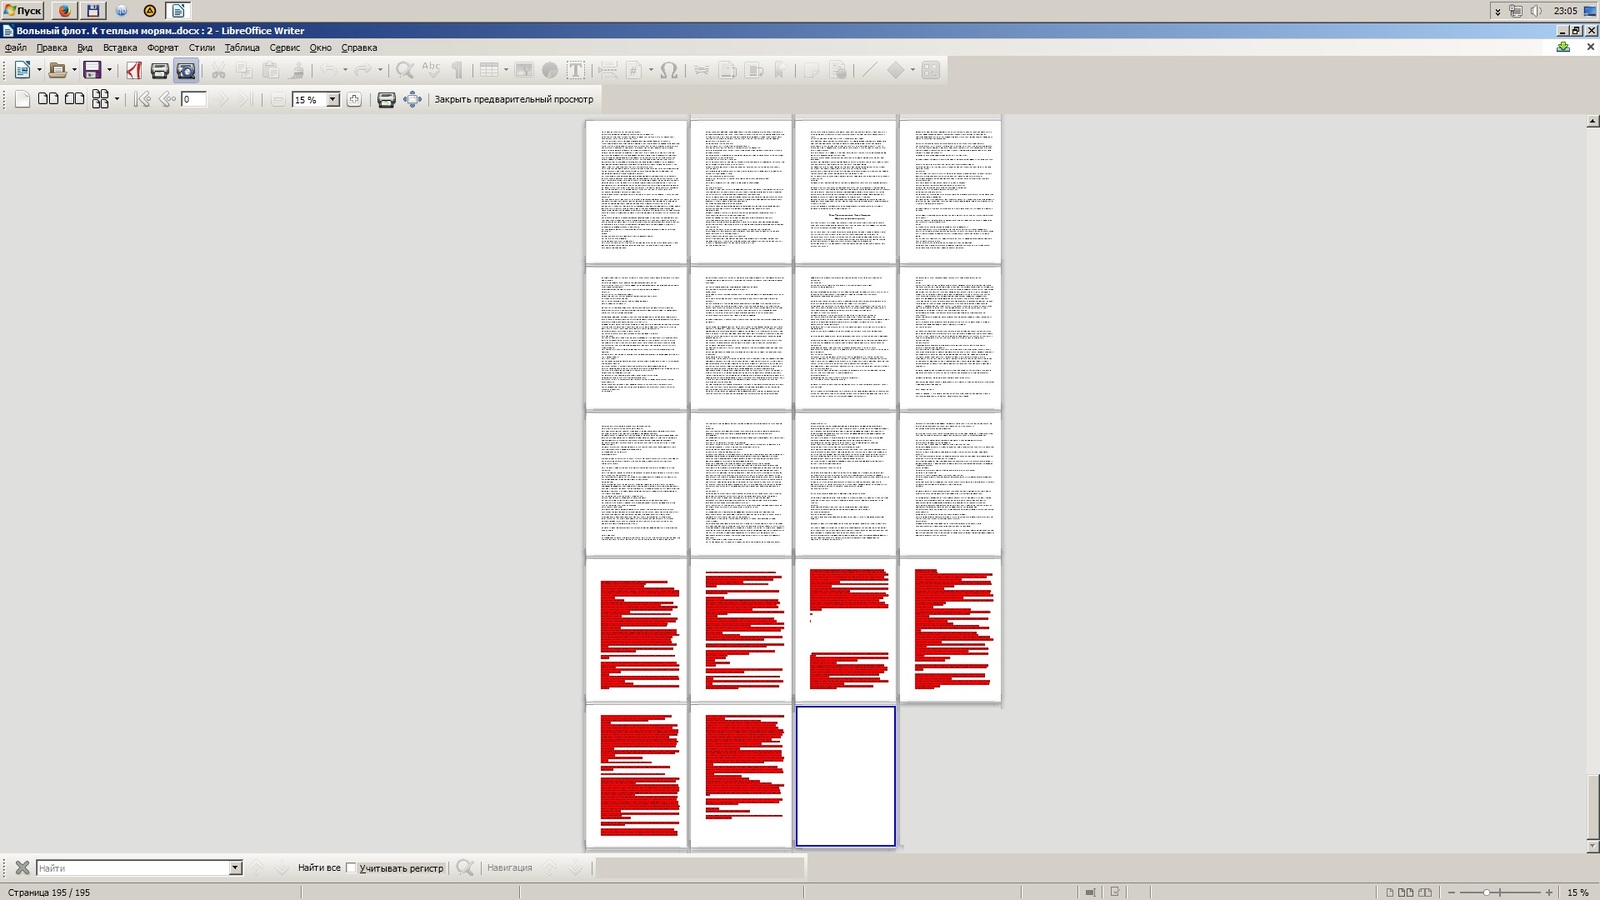Click the Open file folder icon

coord(57,70)
